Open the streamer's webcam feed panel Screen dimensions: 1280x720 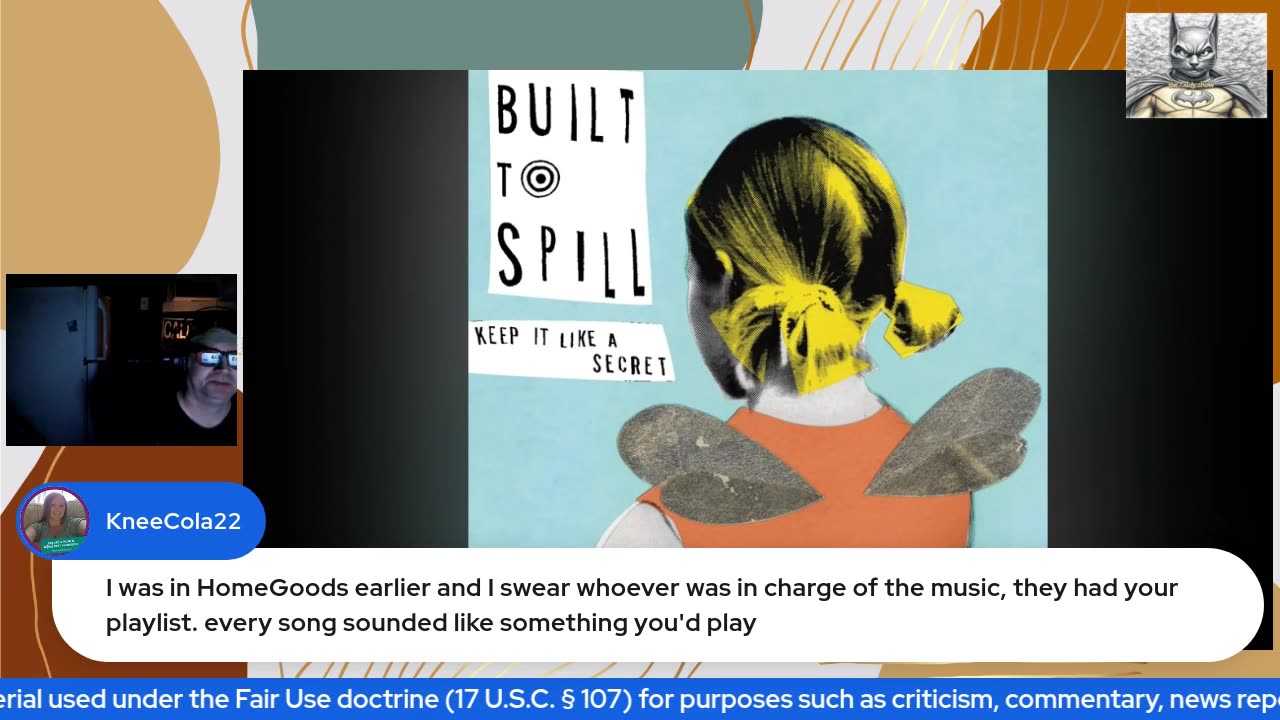[122, 360]
